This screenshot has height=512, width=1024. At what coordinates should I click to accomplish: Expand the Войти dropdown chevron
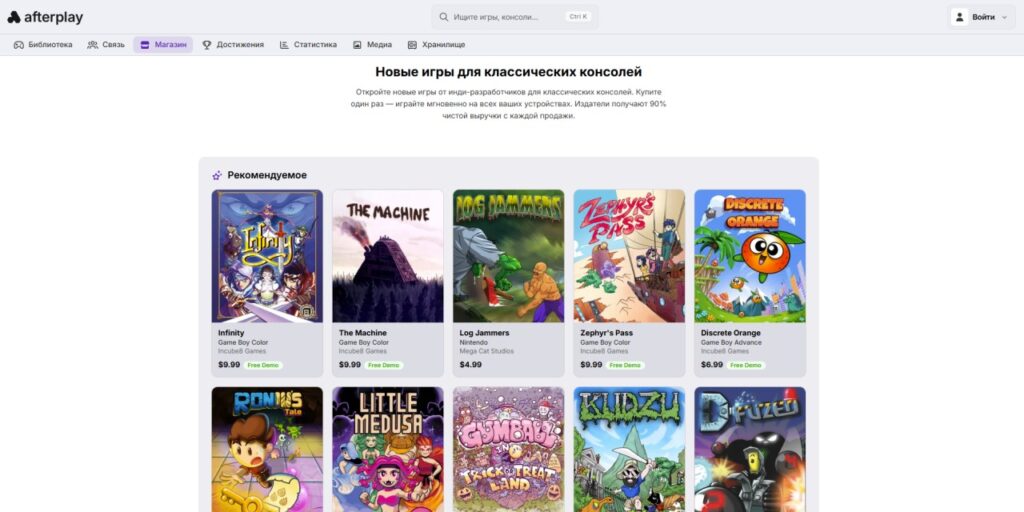tap(1004, 17)
